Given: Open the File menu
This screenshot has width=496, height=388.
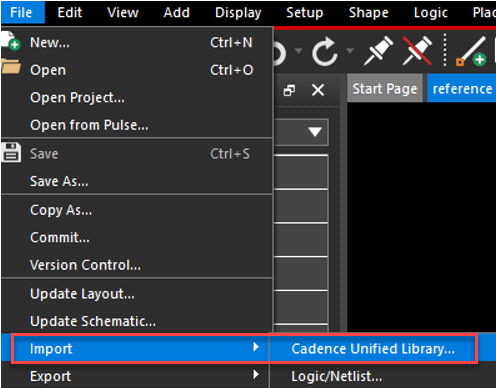Looking at the screenshot, I should click(x=22, y=12).
